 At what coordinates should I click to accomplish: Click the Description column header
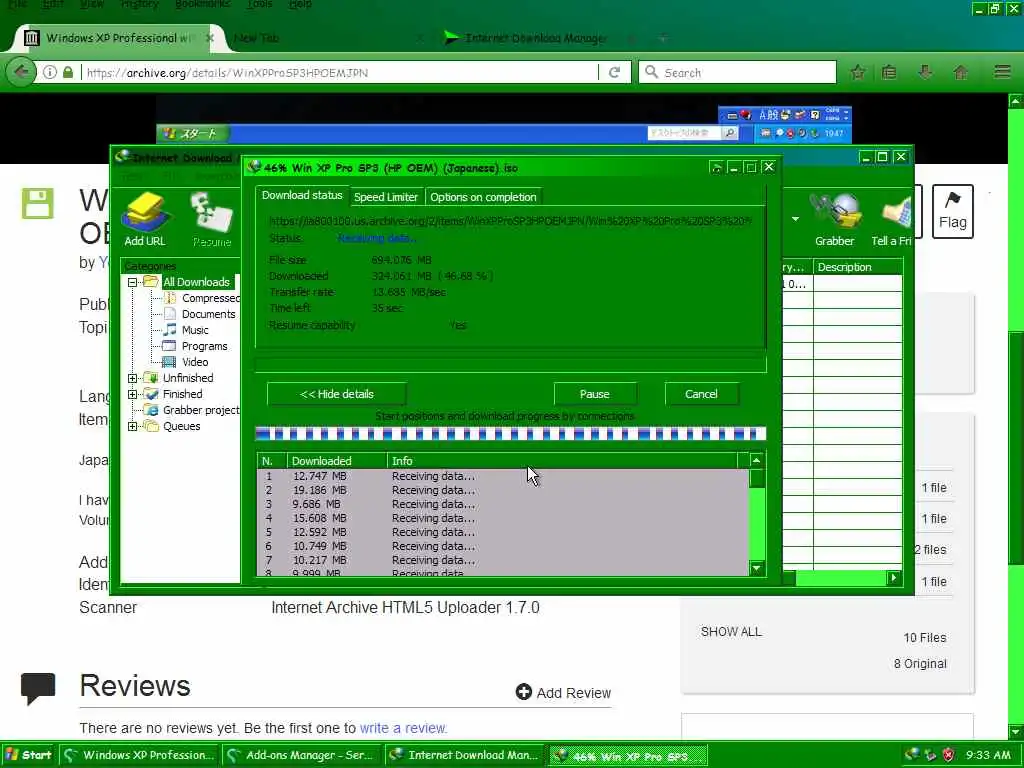(857, 267)
